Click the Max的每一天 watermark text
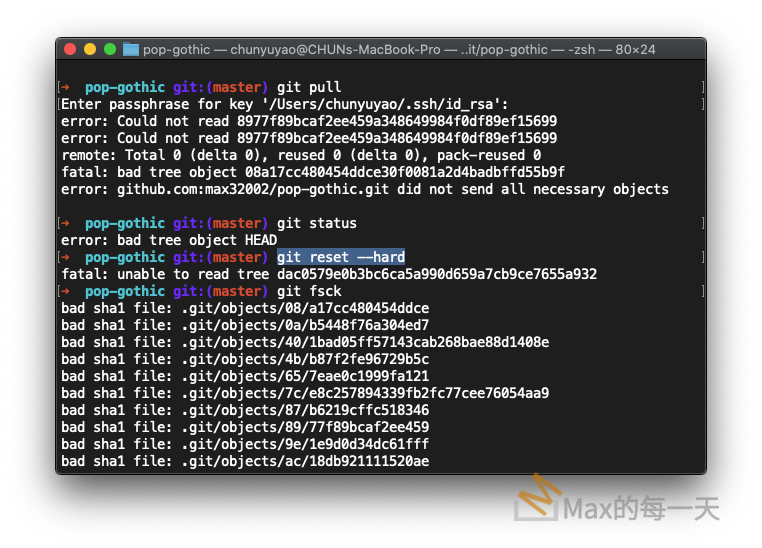This screenshot has height=548, width=762. pos(641,510)
